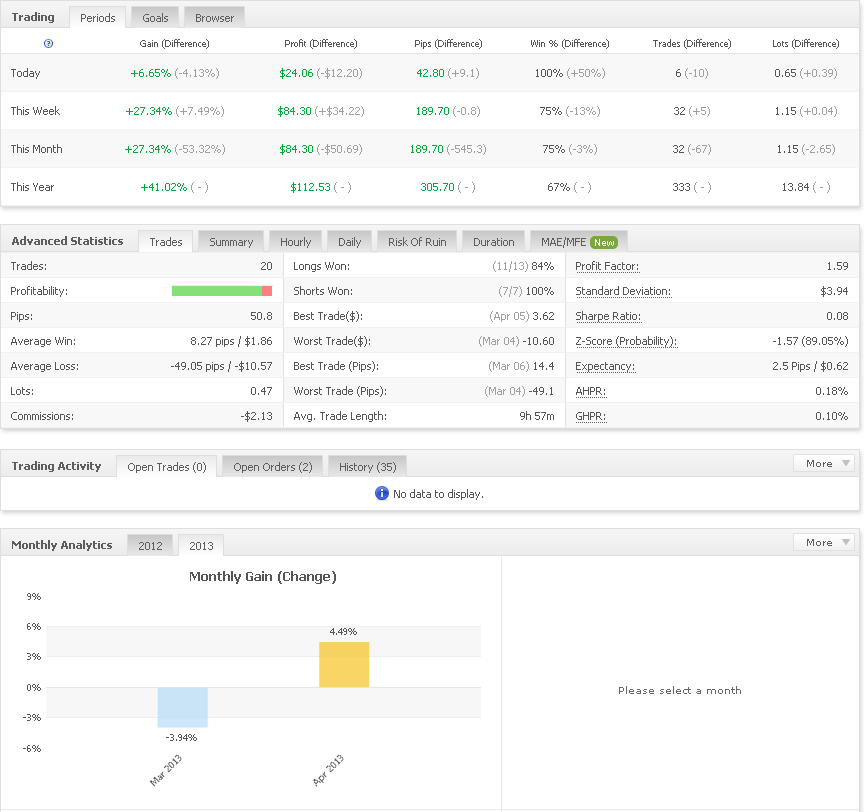Open the Periods tab in Trading
Screen dimensions: 866x812
click(x=97, y=18)
